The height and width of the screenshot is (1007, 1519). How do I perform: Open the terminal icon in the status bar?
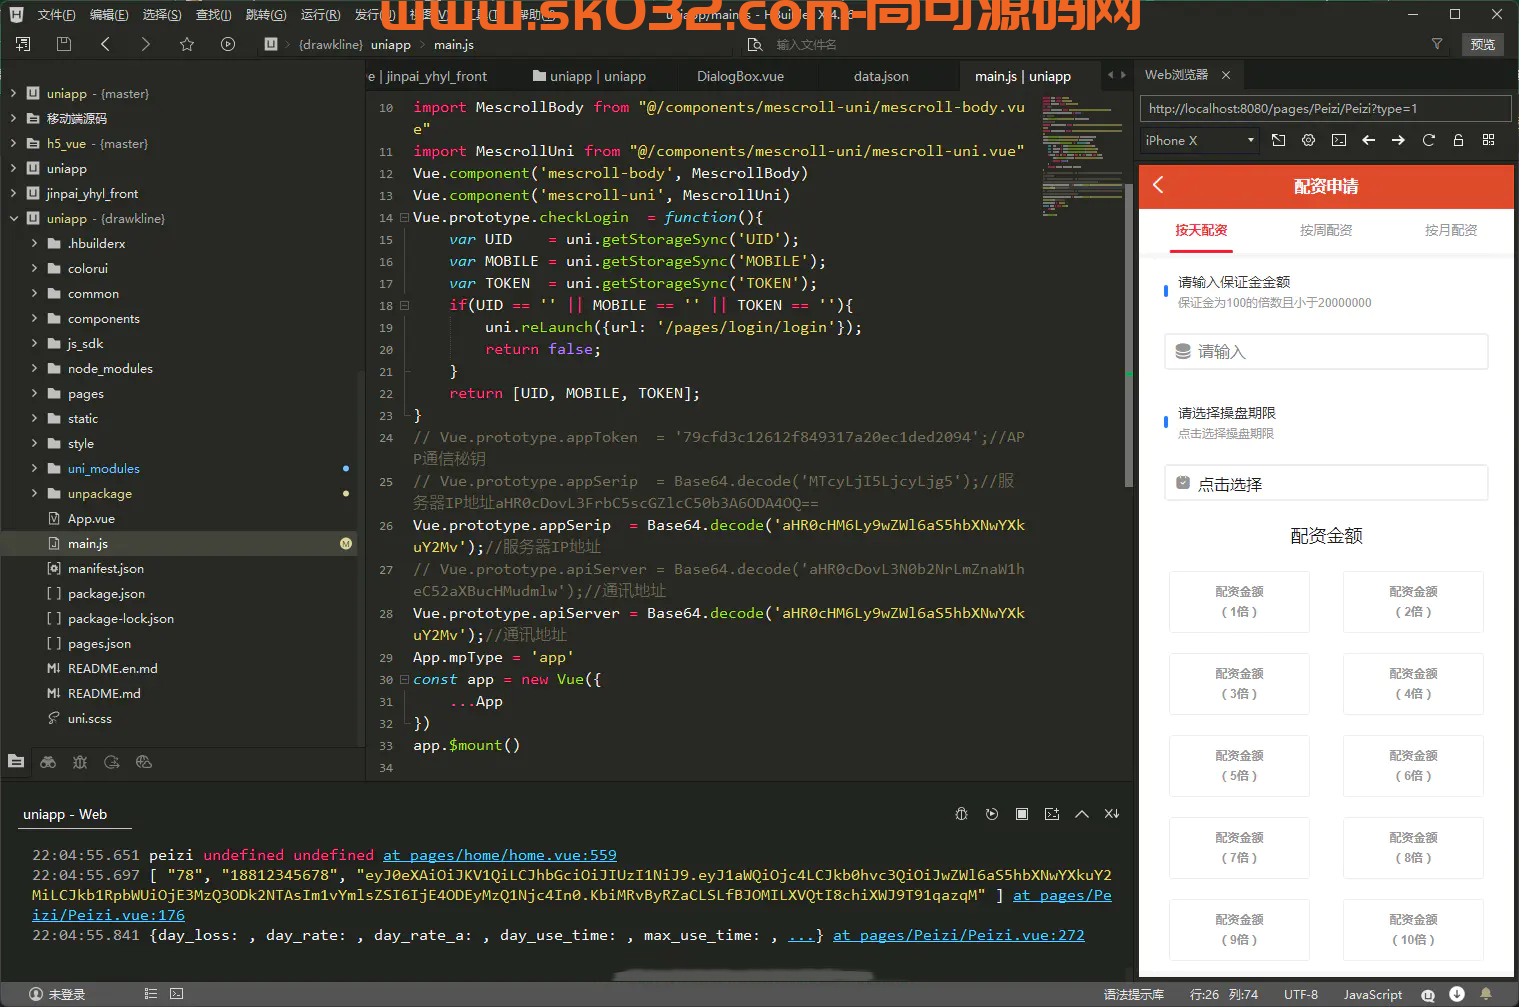[177, 994]
